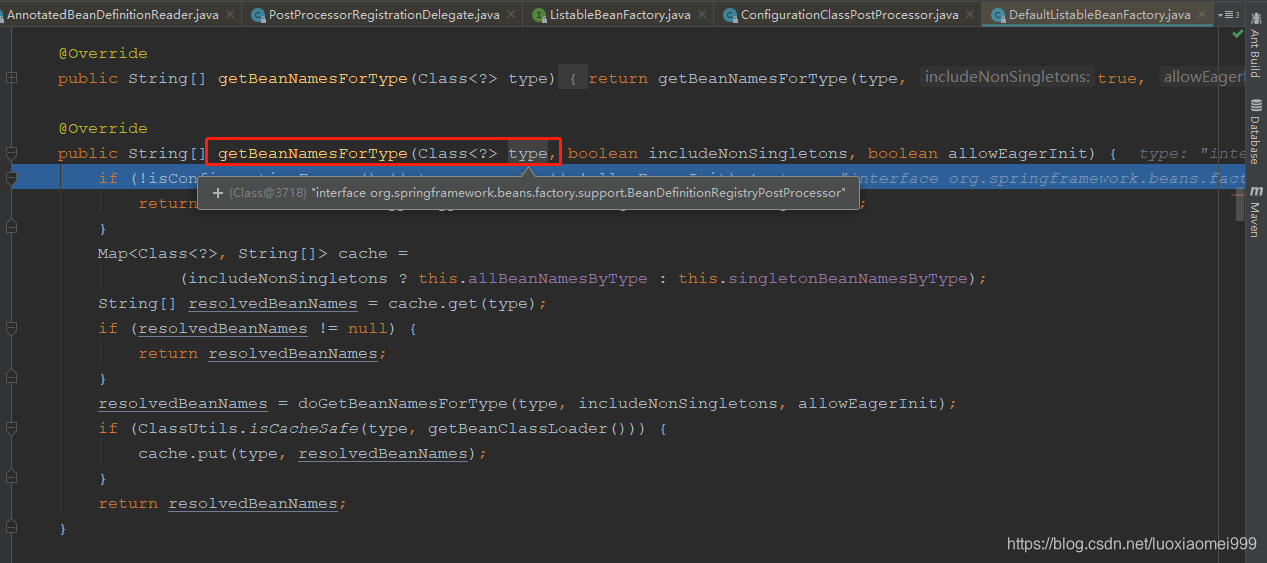Click the 'includeNonSingletons:' parameter hint
This screenshot has height=563, width=1267.
(1007, 78)
